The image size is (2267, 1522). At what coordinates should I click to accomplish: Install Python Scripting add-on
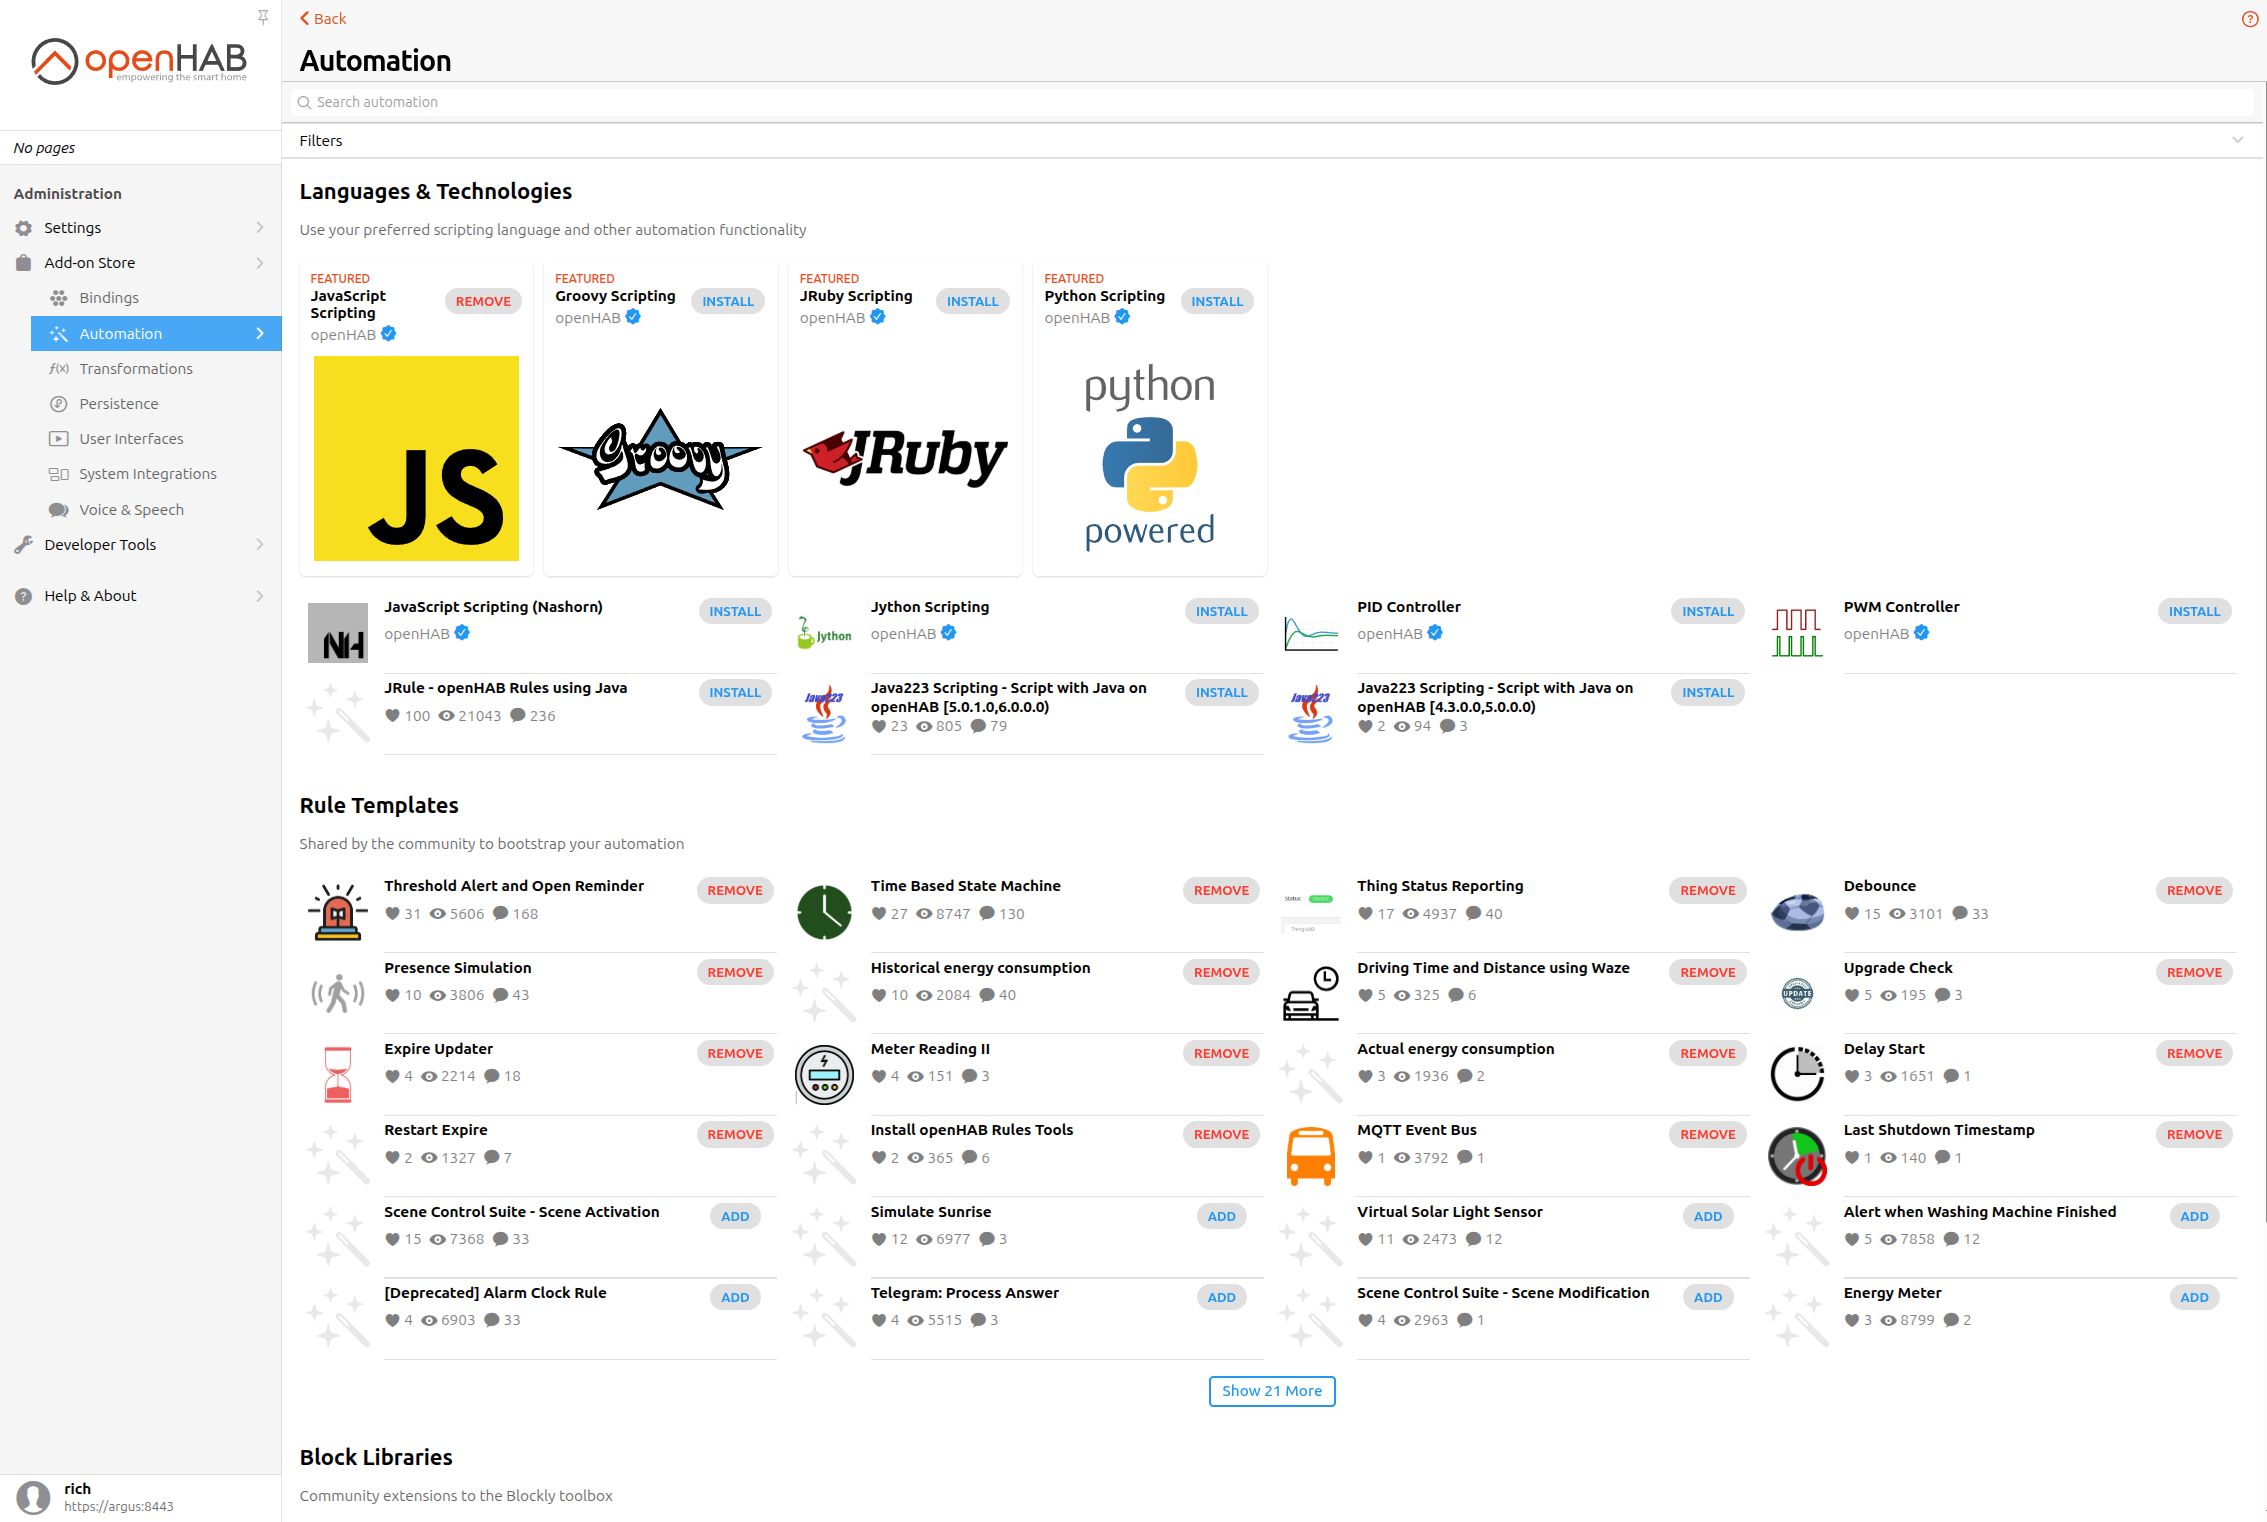[x=1216, y=301]
